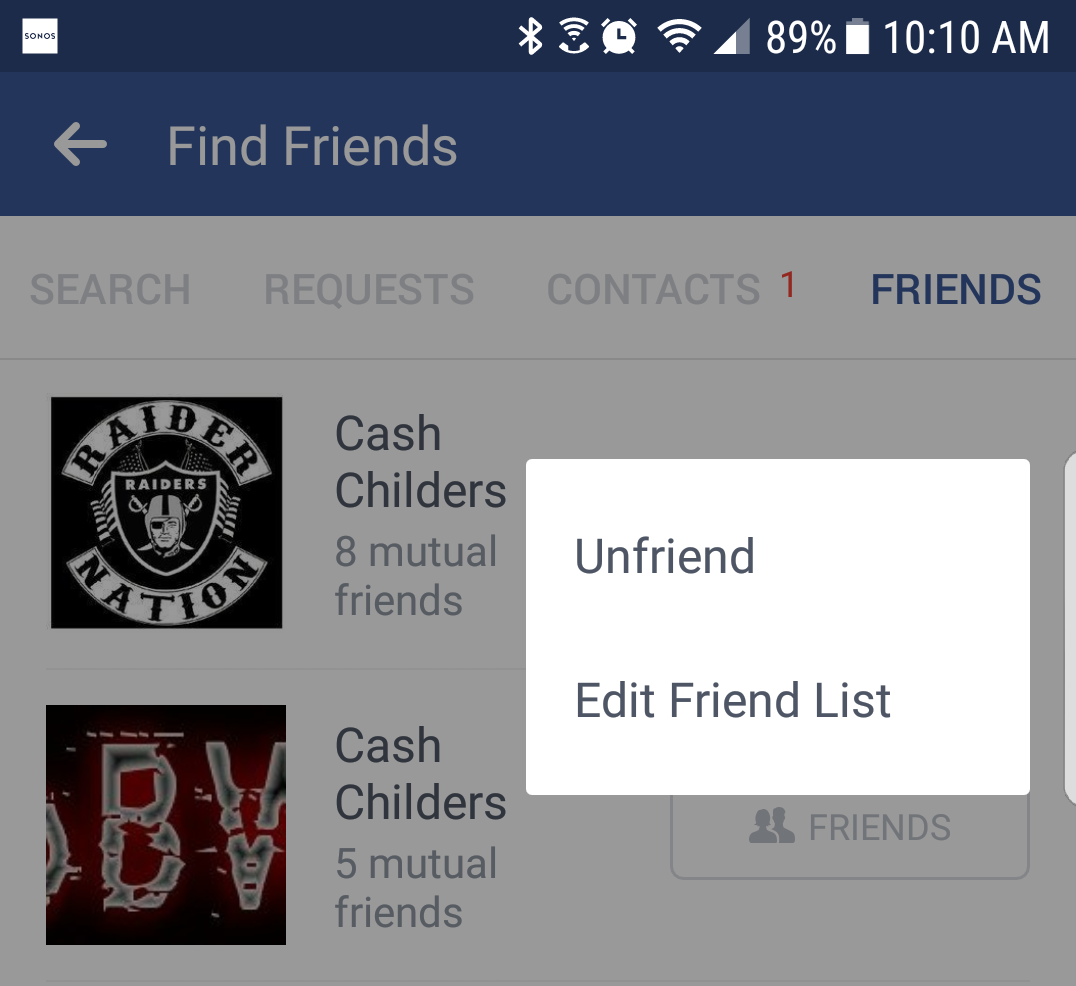Open Cash Childers with 8 mutual friends
Screen dimensions: 1076x986
(420, 462)
